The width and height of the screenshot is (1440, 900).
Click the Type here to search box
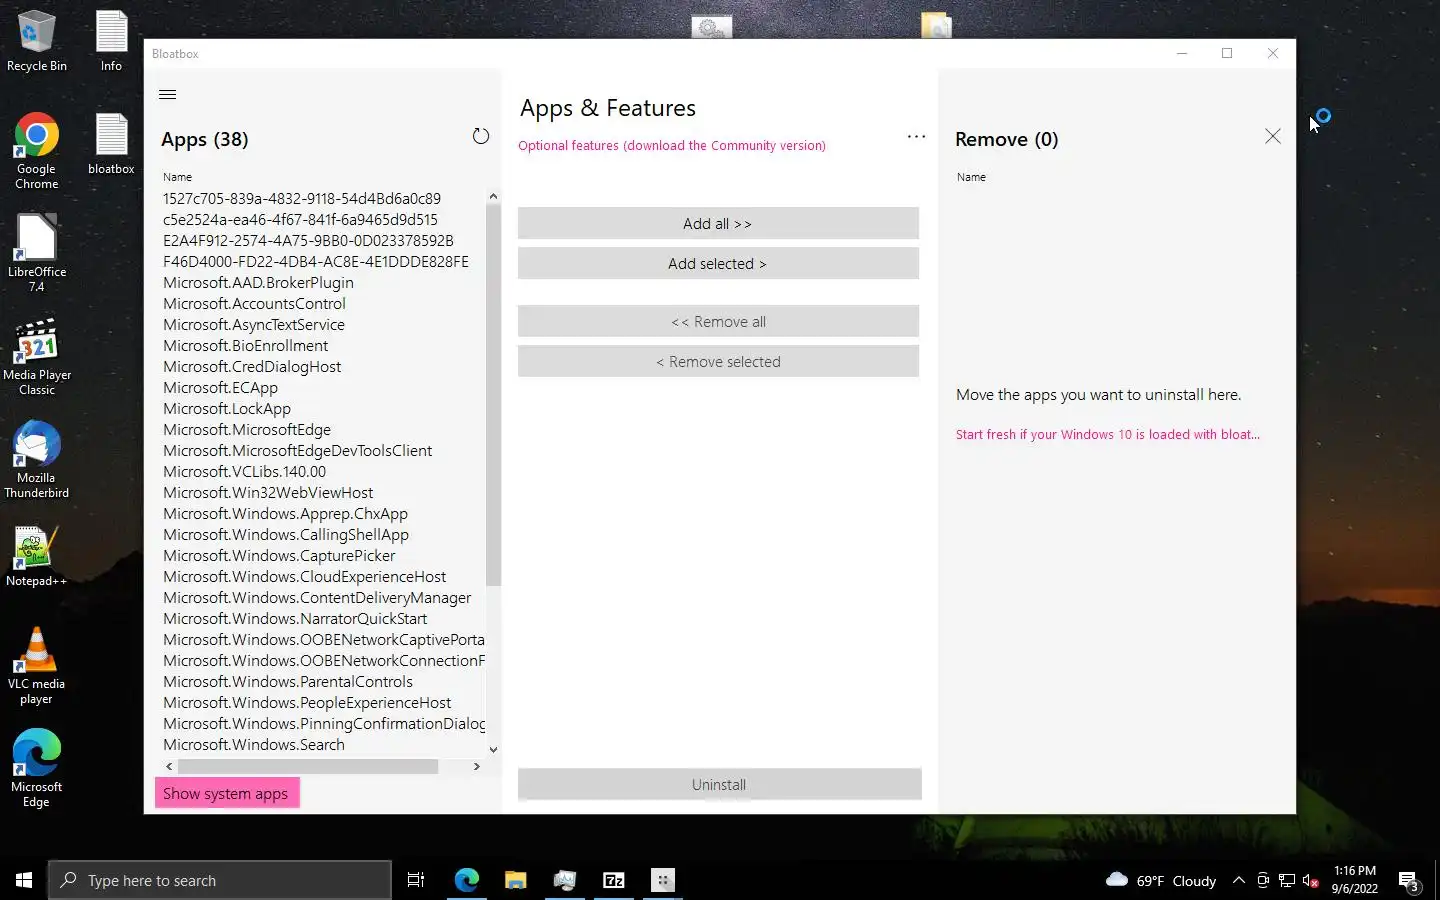[220, 880]
